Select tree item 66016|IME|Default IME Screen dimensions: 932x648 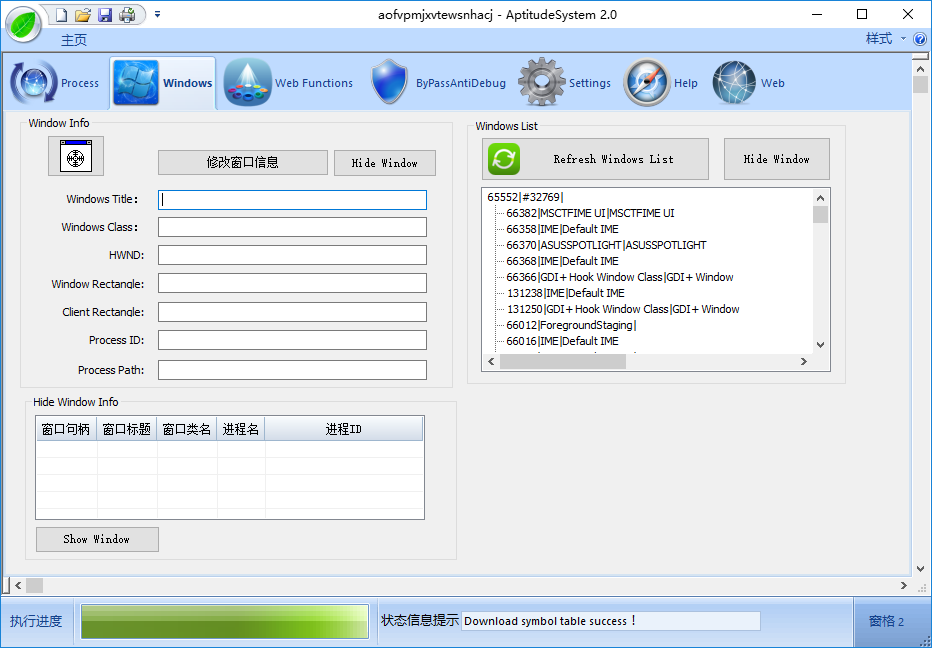click(562, 342)
